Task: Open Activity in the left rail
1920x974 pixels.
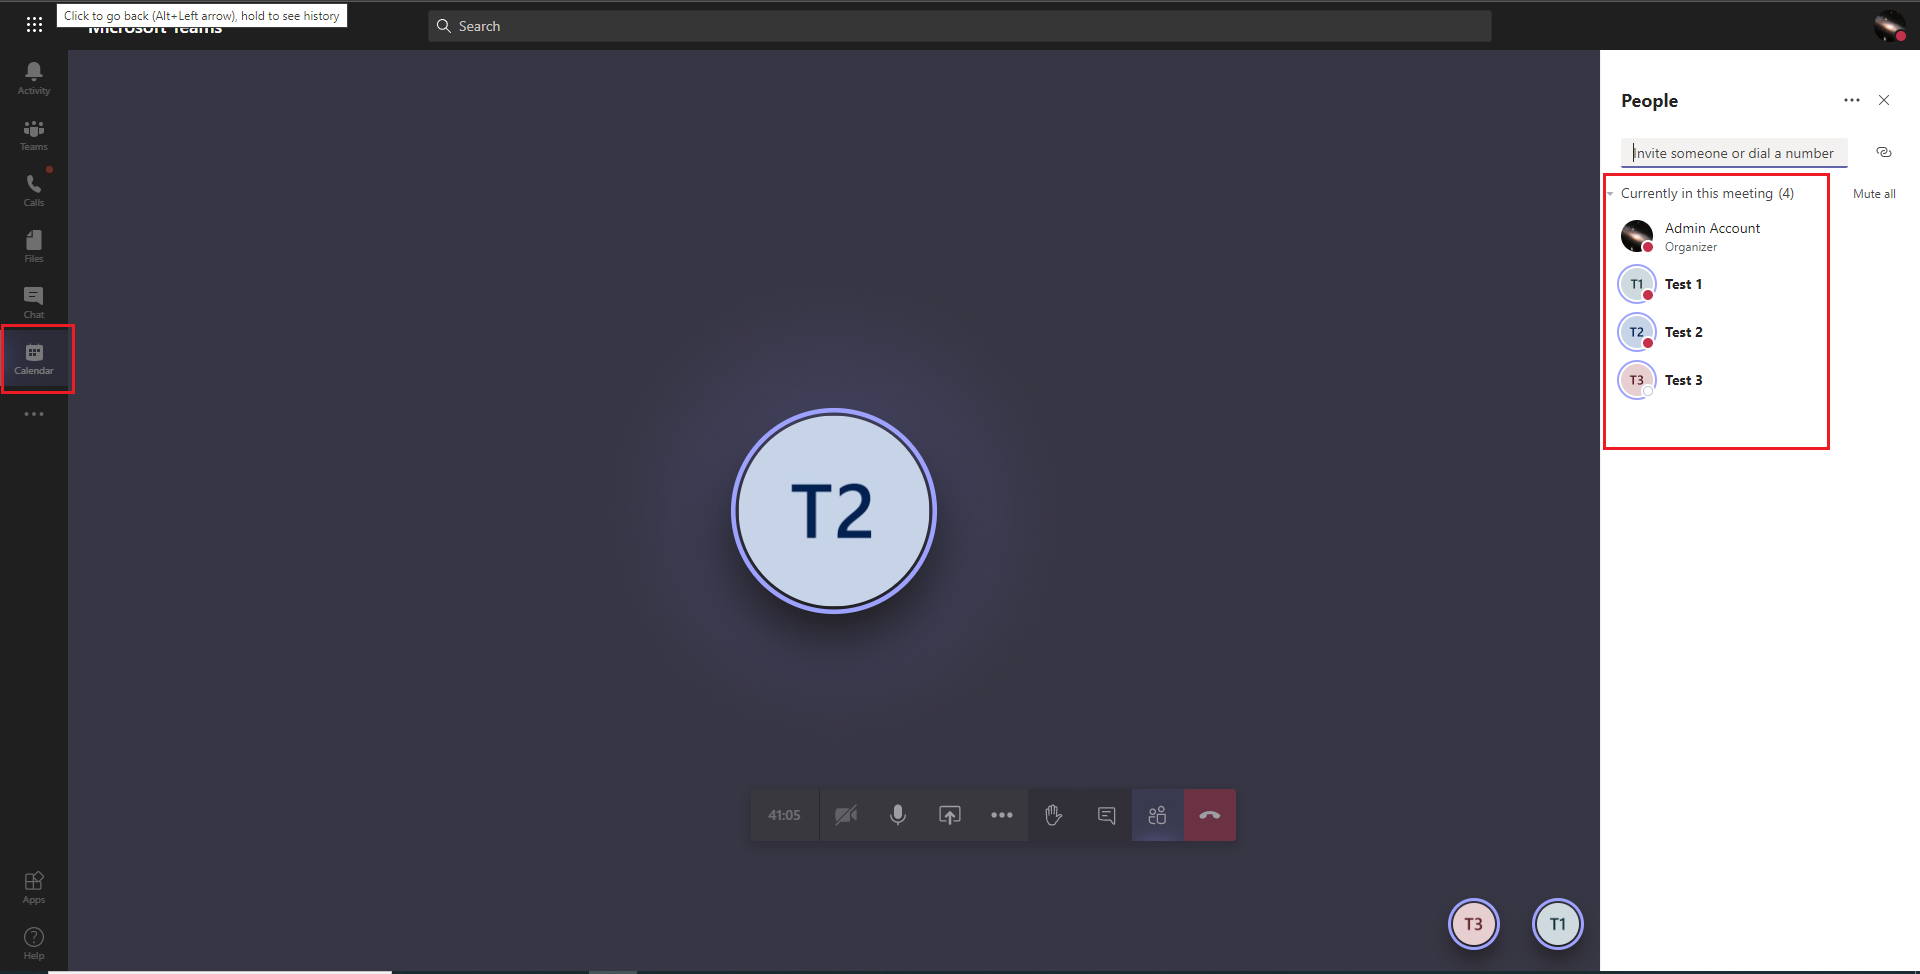Action: click(x=34, y=78)
